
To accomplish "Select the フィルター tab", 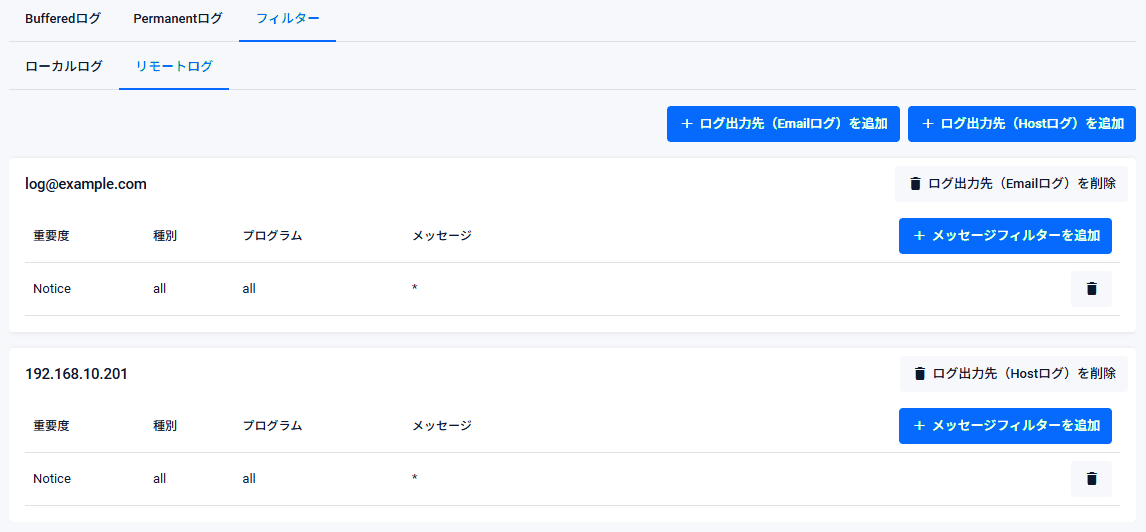I will (x=287, y=19).
